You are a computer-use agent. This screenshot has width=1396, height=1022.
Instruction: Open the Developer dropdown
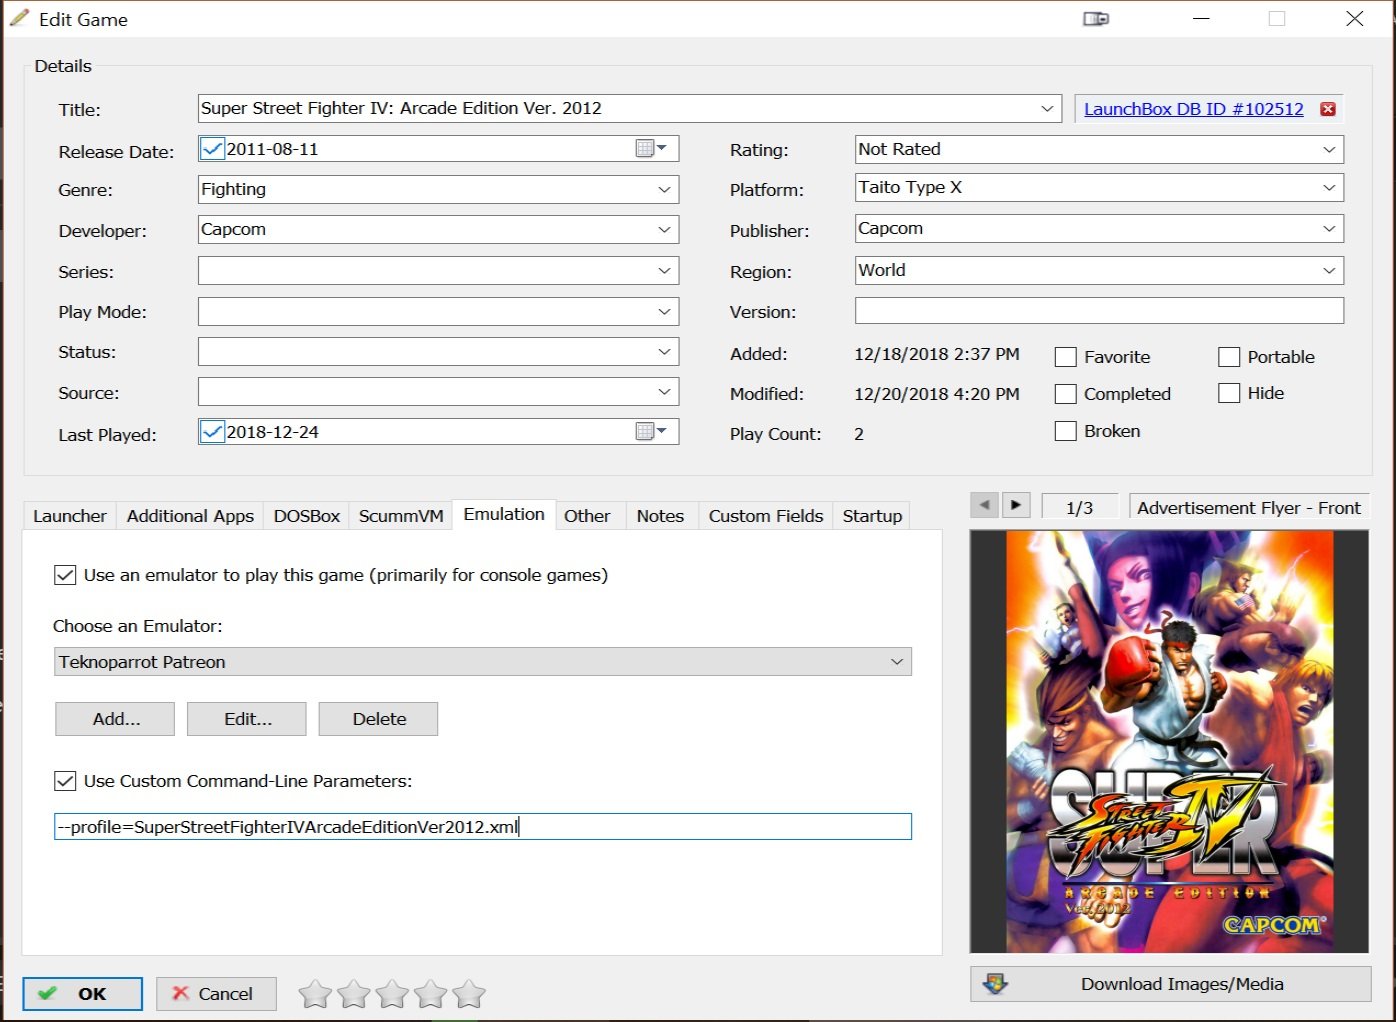664,230
